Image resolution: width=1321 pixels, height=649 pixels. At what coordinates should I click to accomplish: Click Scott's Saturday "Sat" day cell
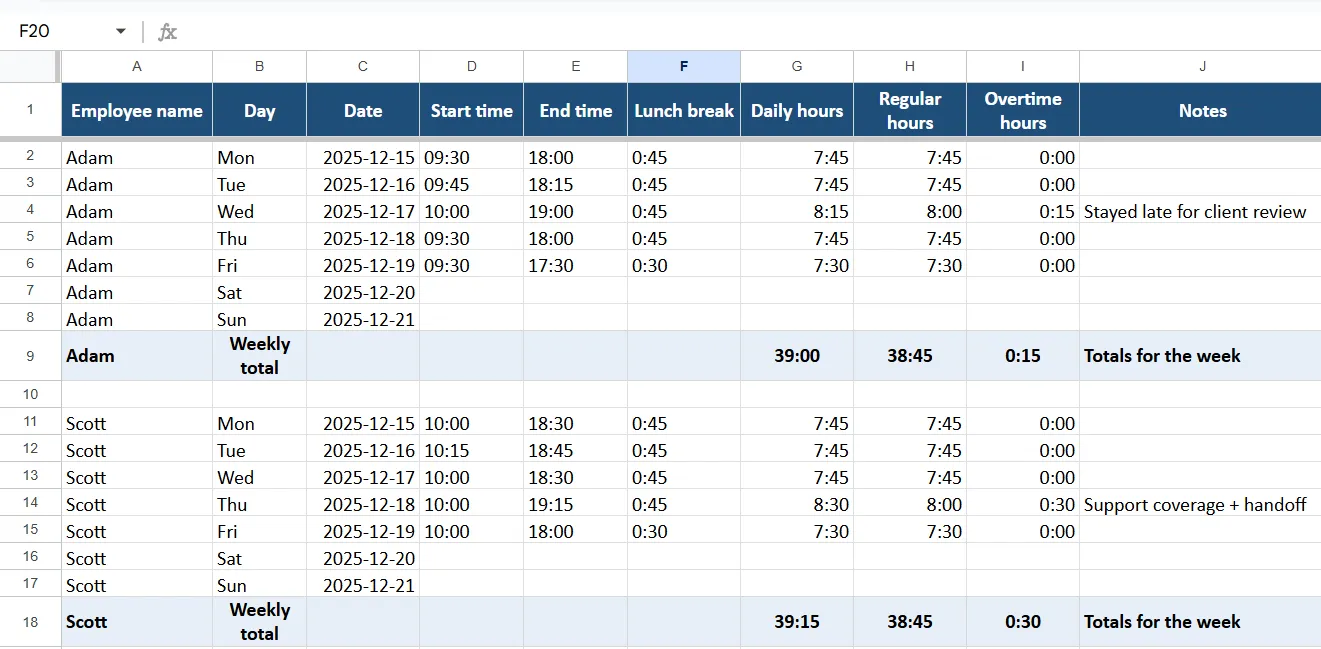click(260, 558)
